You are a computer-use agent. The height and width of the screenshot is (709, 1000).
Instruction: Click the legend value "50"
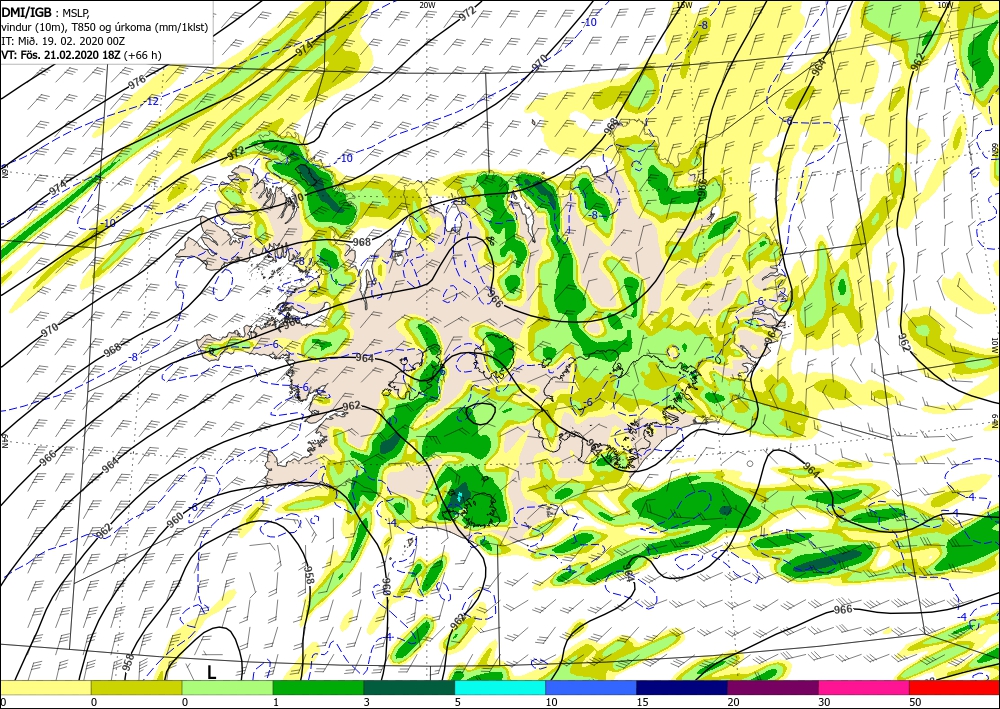[915, 702]
